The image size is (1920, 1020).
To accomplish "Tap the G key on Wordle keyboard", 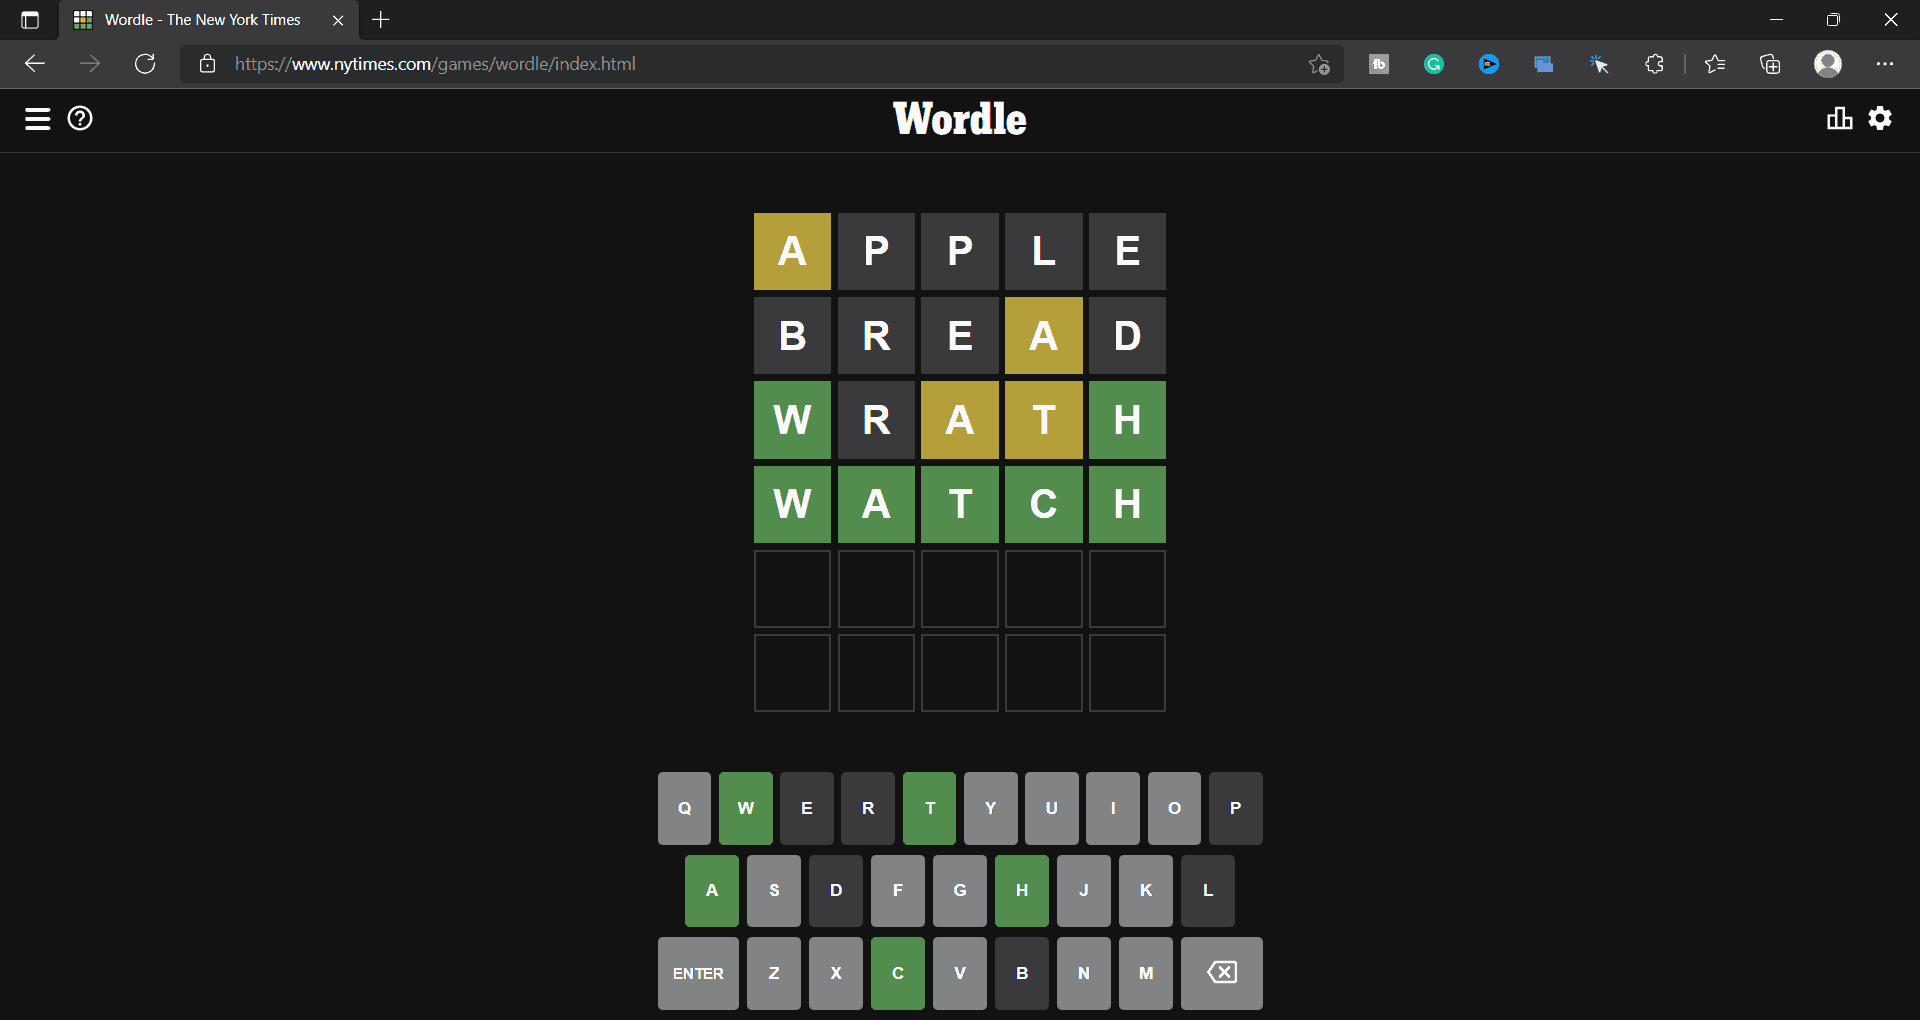I will tap(960, 890).
